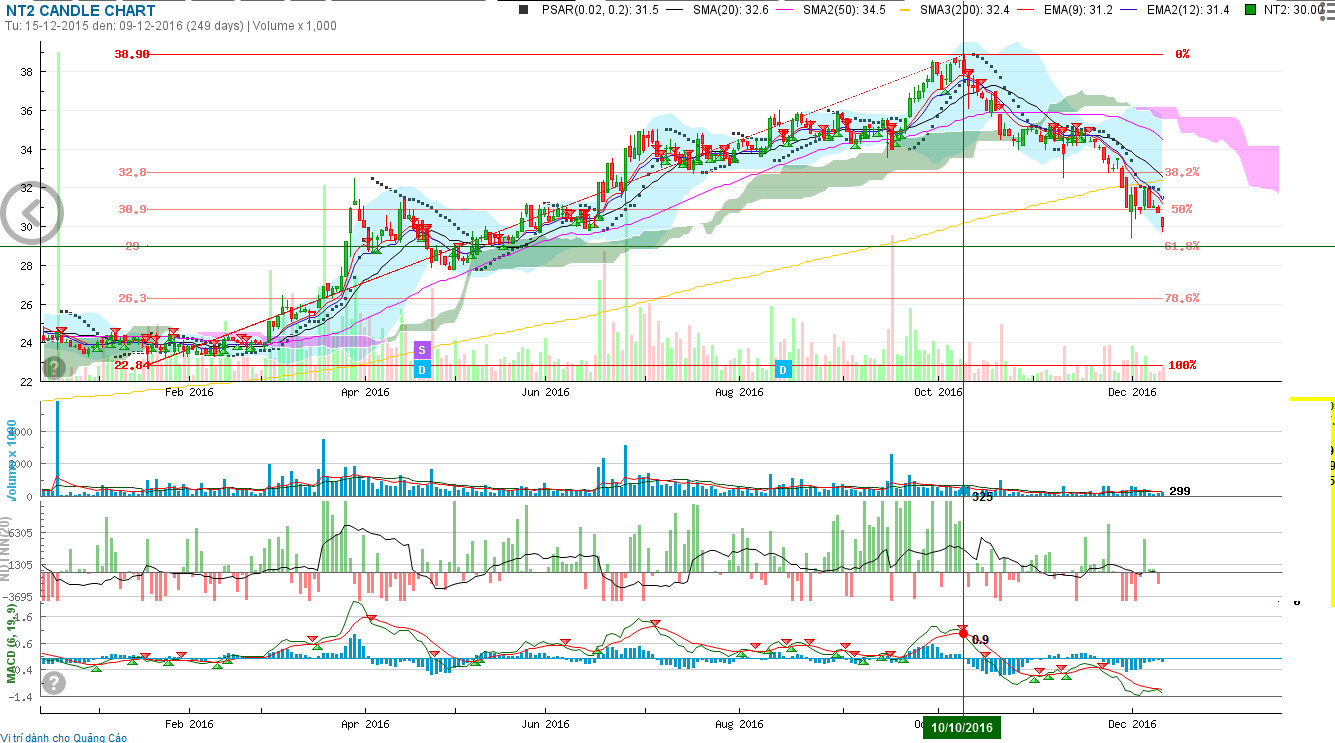Open the help icon on price chart

54,368
